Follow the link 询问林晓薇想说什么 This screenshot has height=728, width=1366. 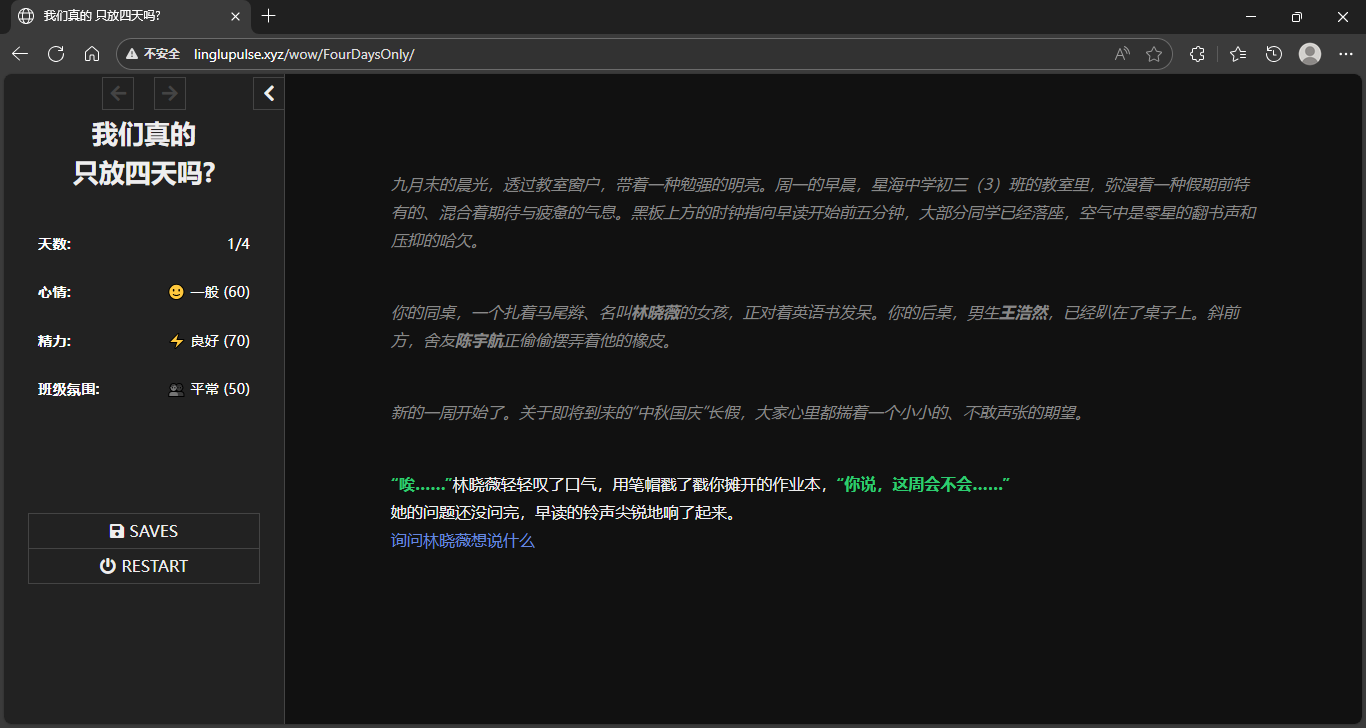462,541
